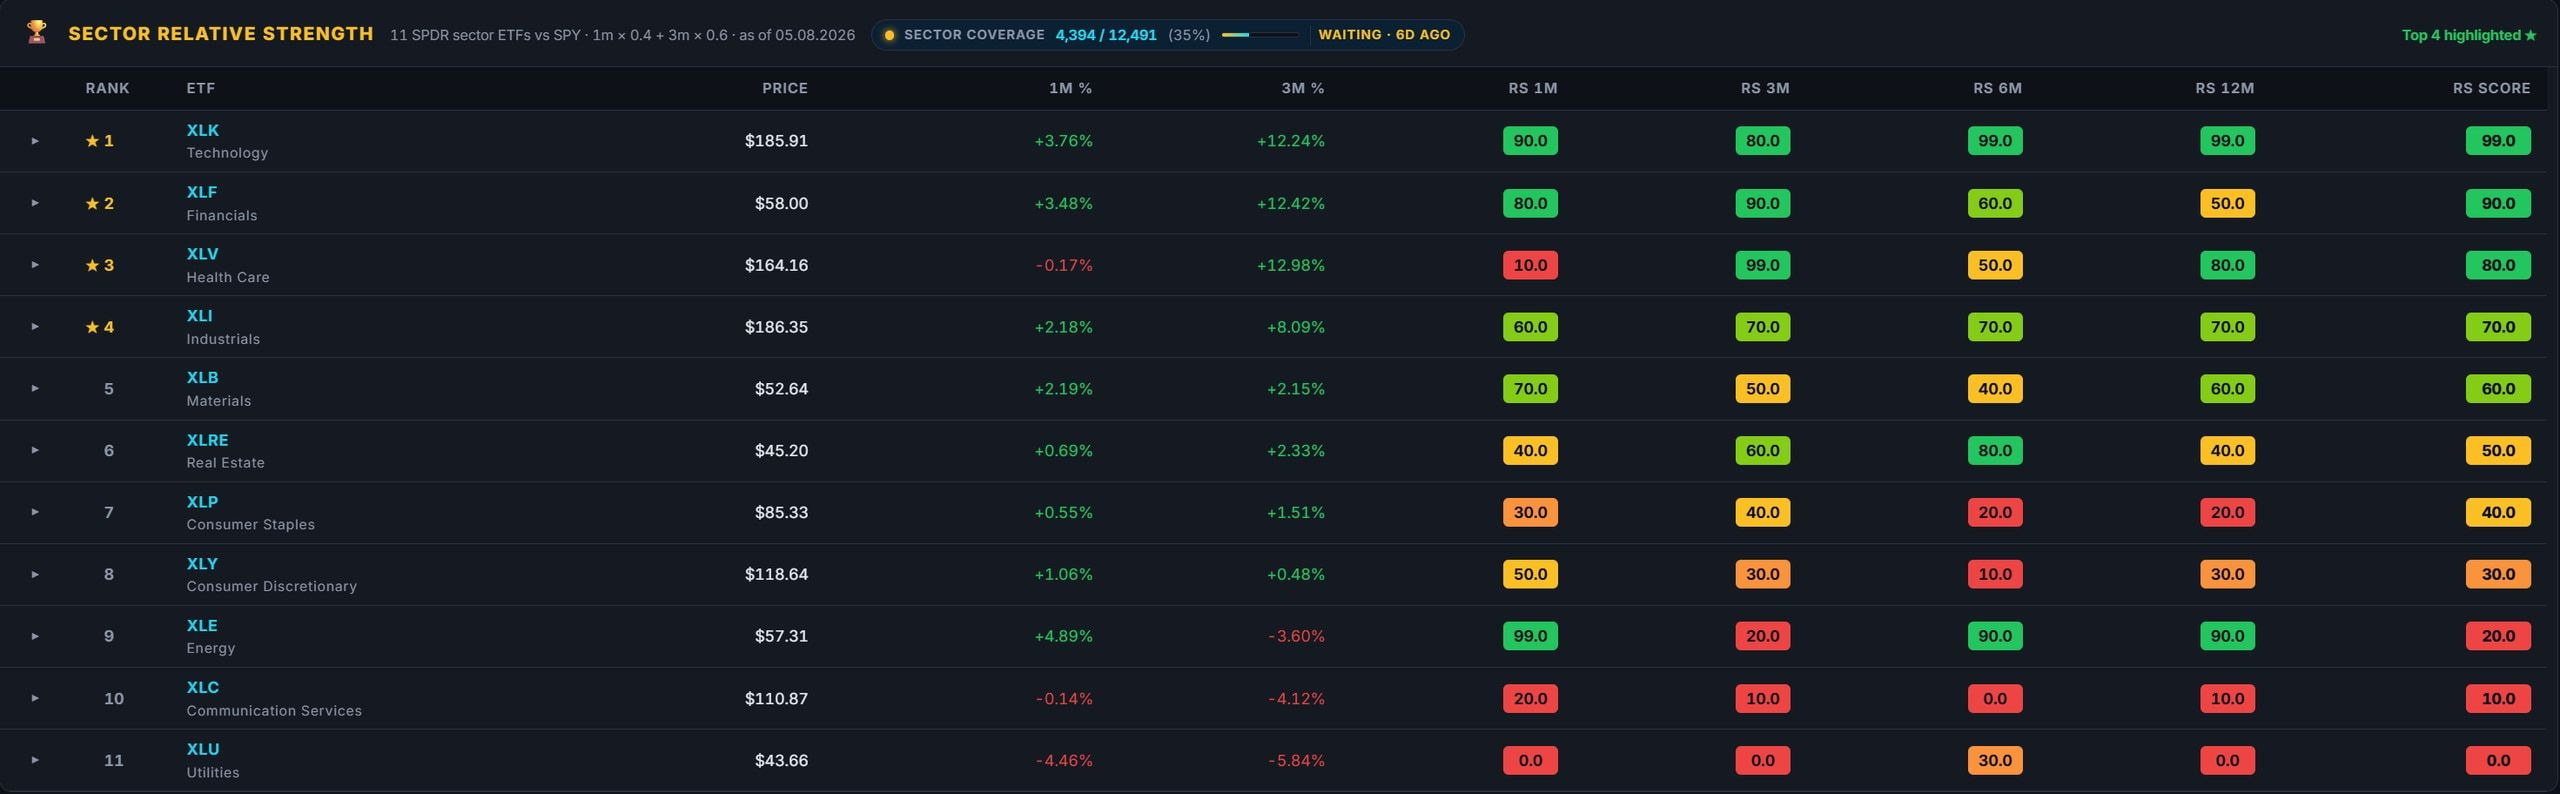The width and height of the screenshot is (2560, 794).
Task: Open the XLC ticker link
Action: [x=202, y=688]
